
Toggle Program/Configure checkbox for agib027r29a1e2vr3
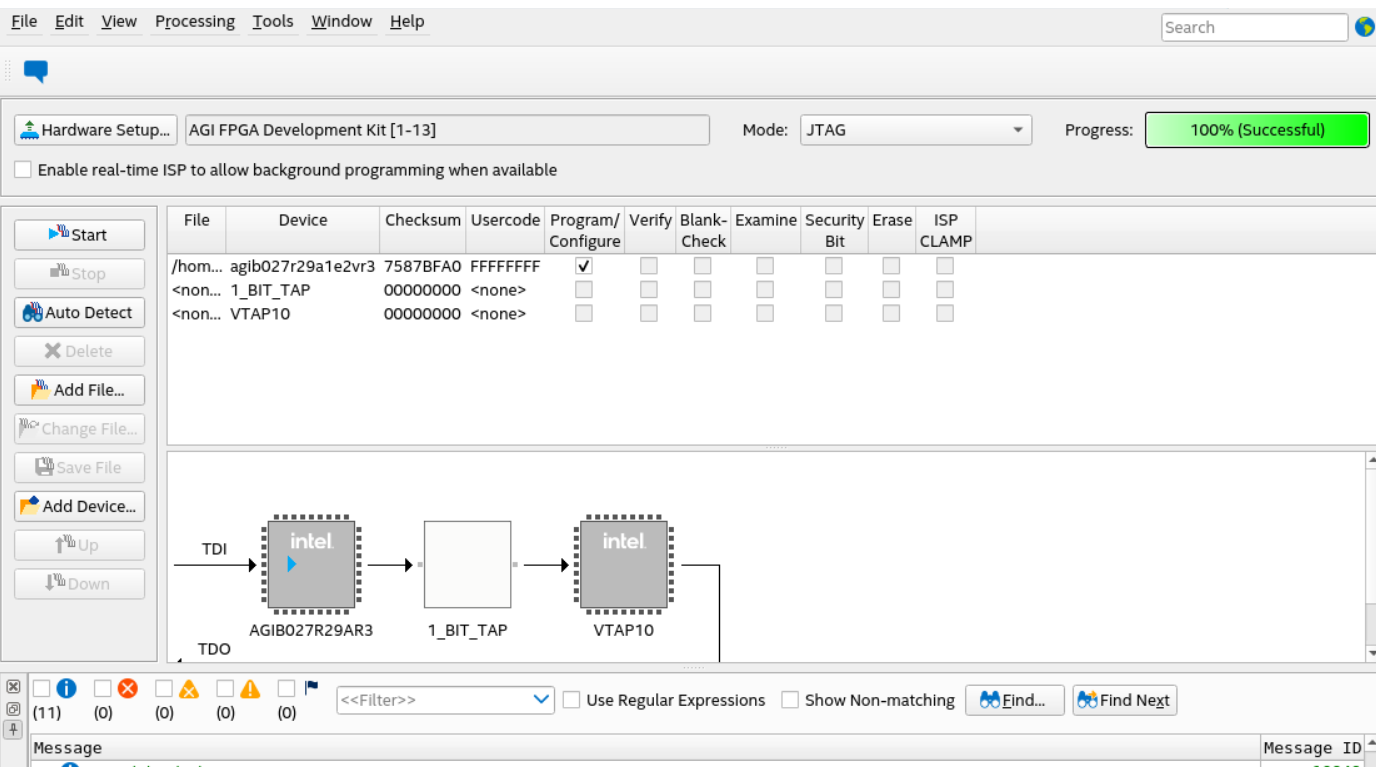click(584, 266)
